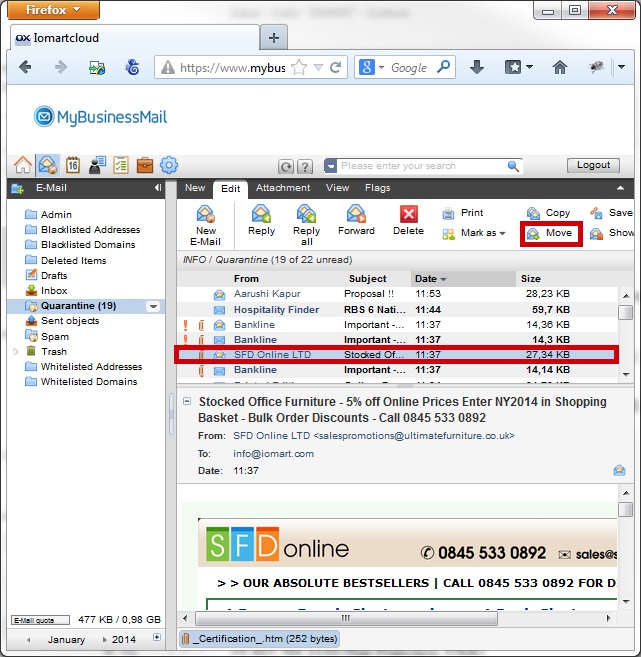Click the Reply all icon
Viewport: 641px width, 657px height.
point(306,222)
